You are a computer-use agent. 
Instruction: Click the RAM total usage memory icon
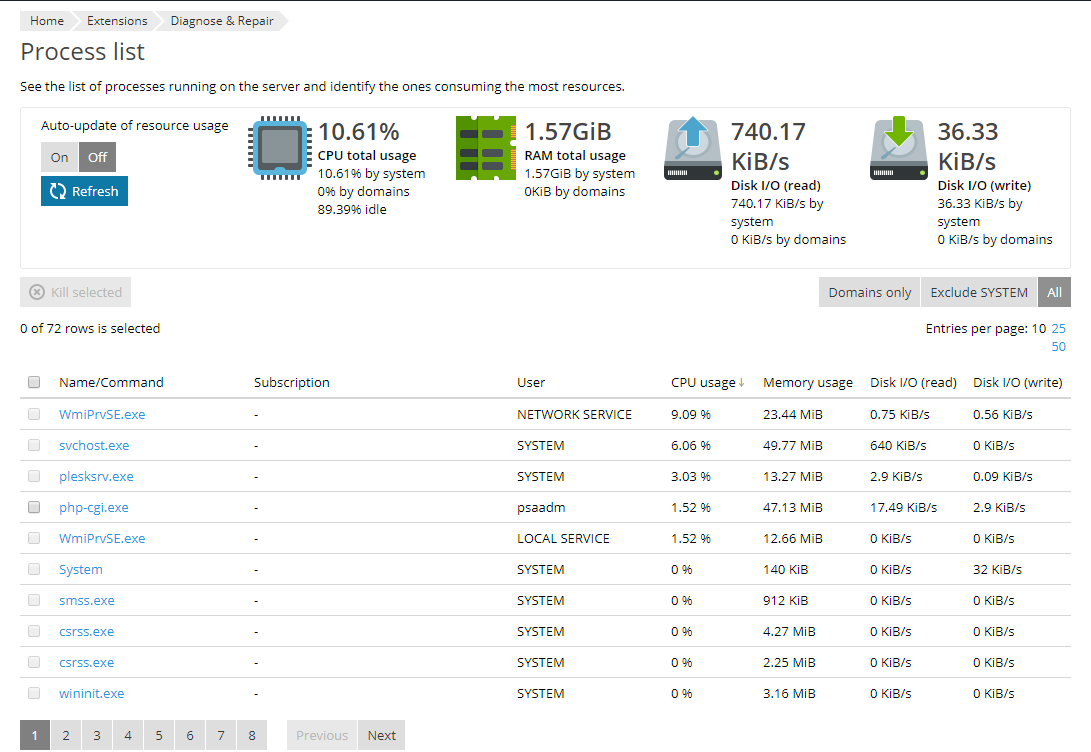click(486, 147)
